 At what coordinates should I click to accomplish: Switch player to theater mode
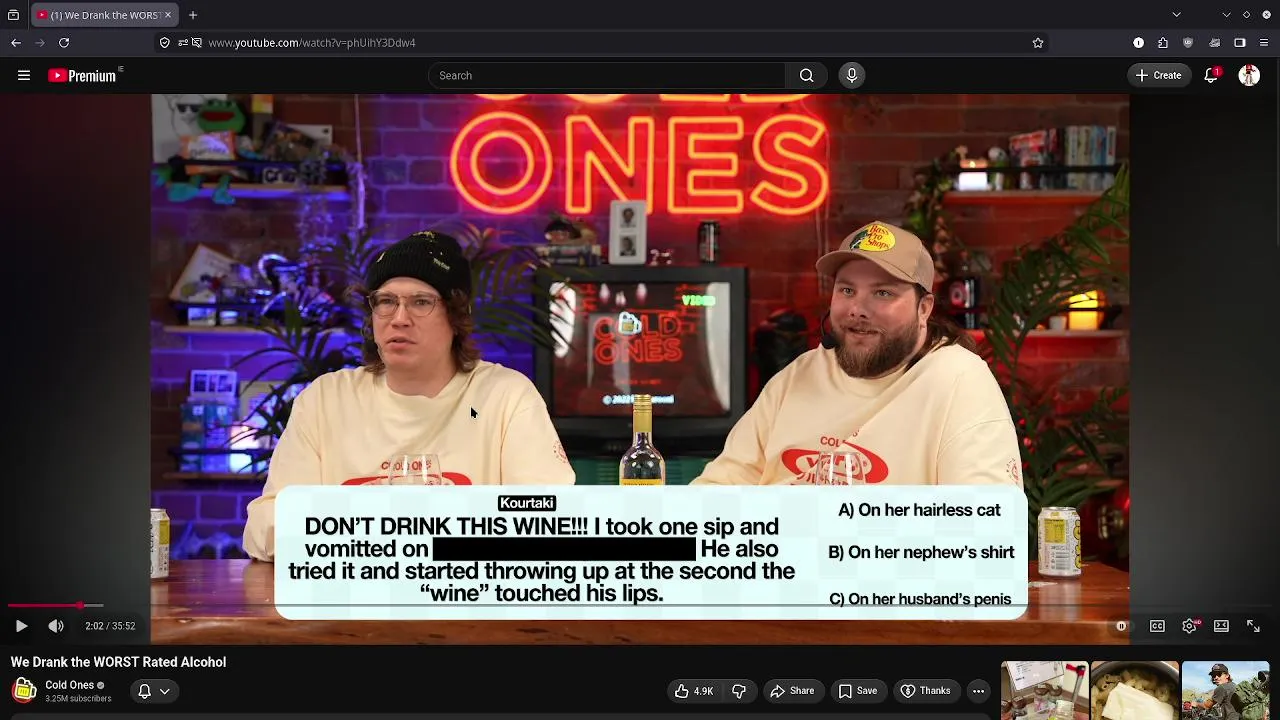[1221, 626]
